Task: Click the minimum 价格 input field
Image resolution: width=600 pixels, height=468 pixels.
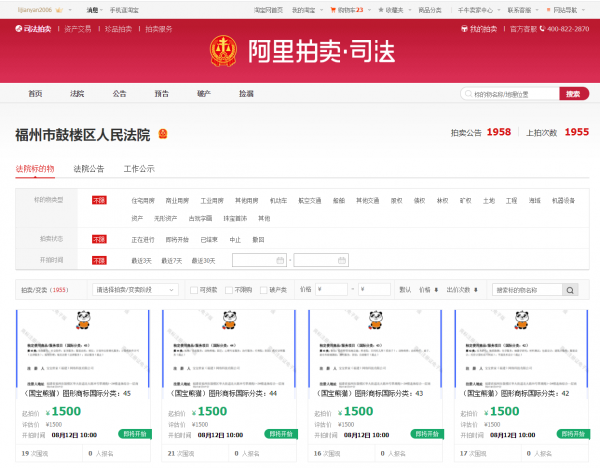Action: pyautogui.click(x=331, y=290)
